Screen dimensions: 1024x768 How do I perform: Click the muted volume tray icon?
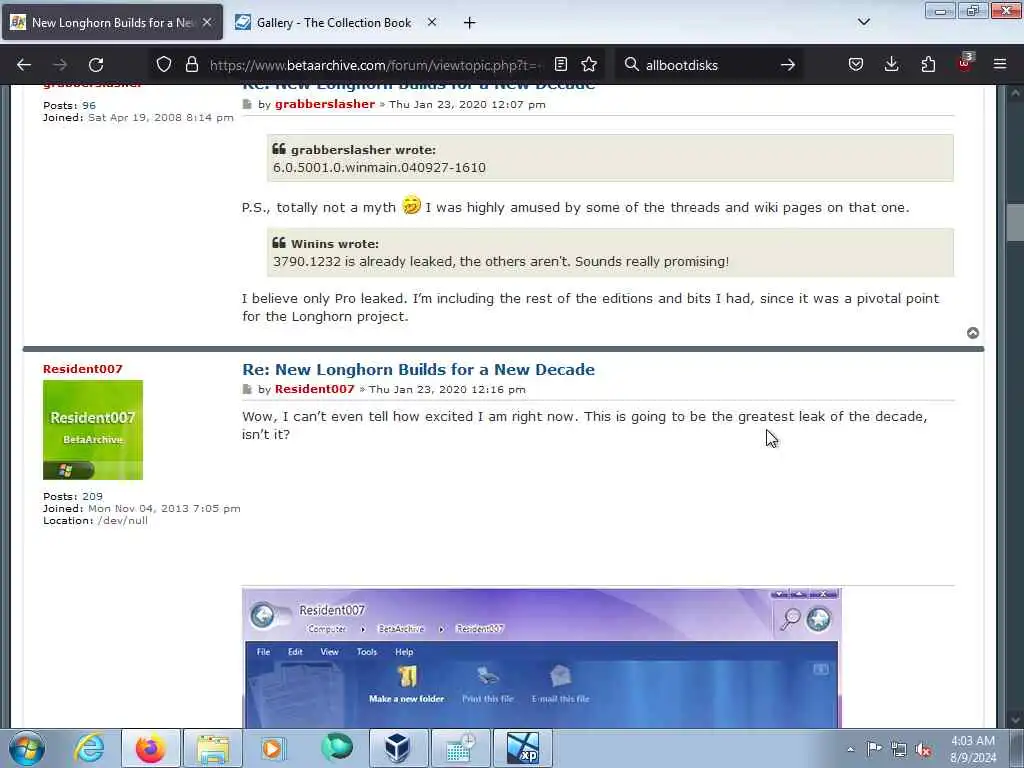point(923,750)
